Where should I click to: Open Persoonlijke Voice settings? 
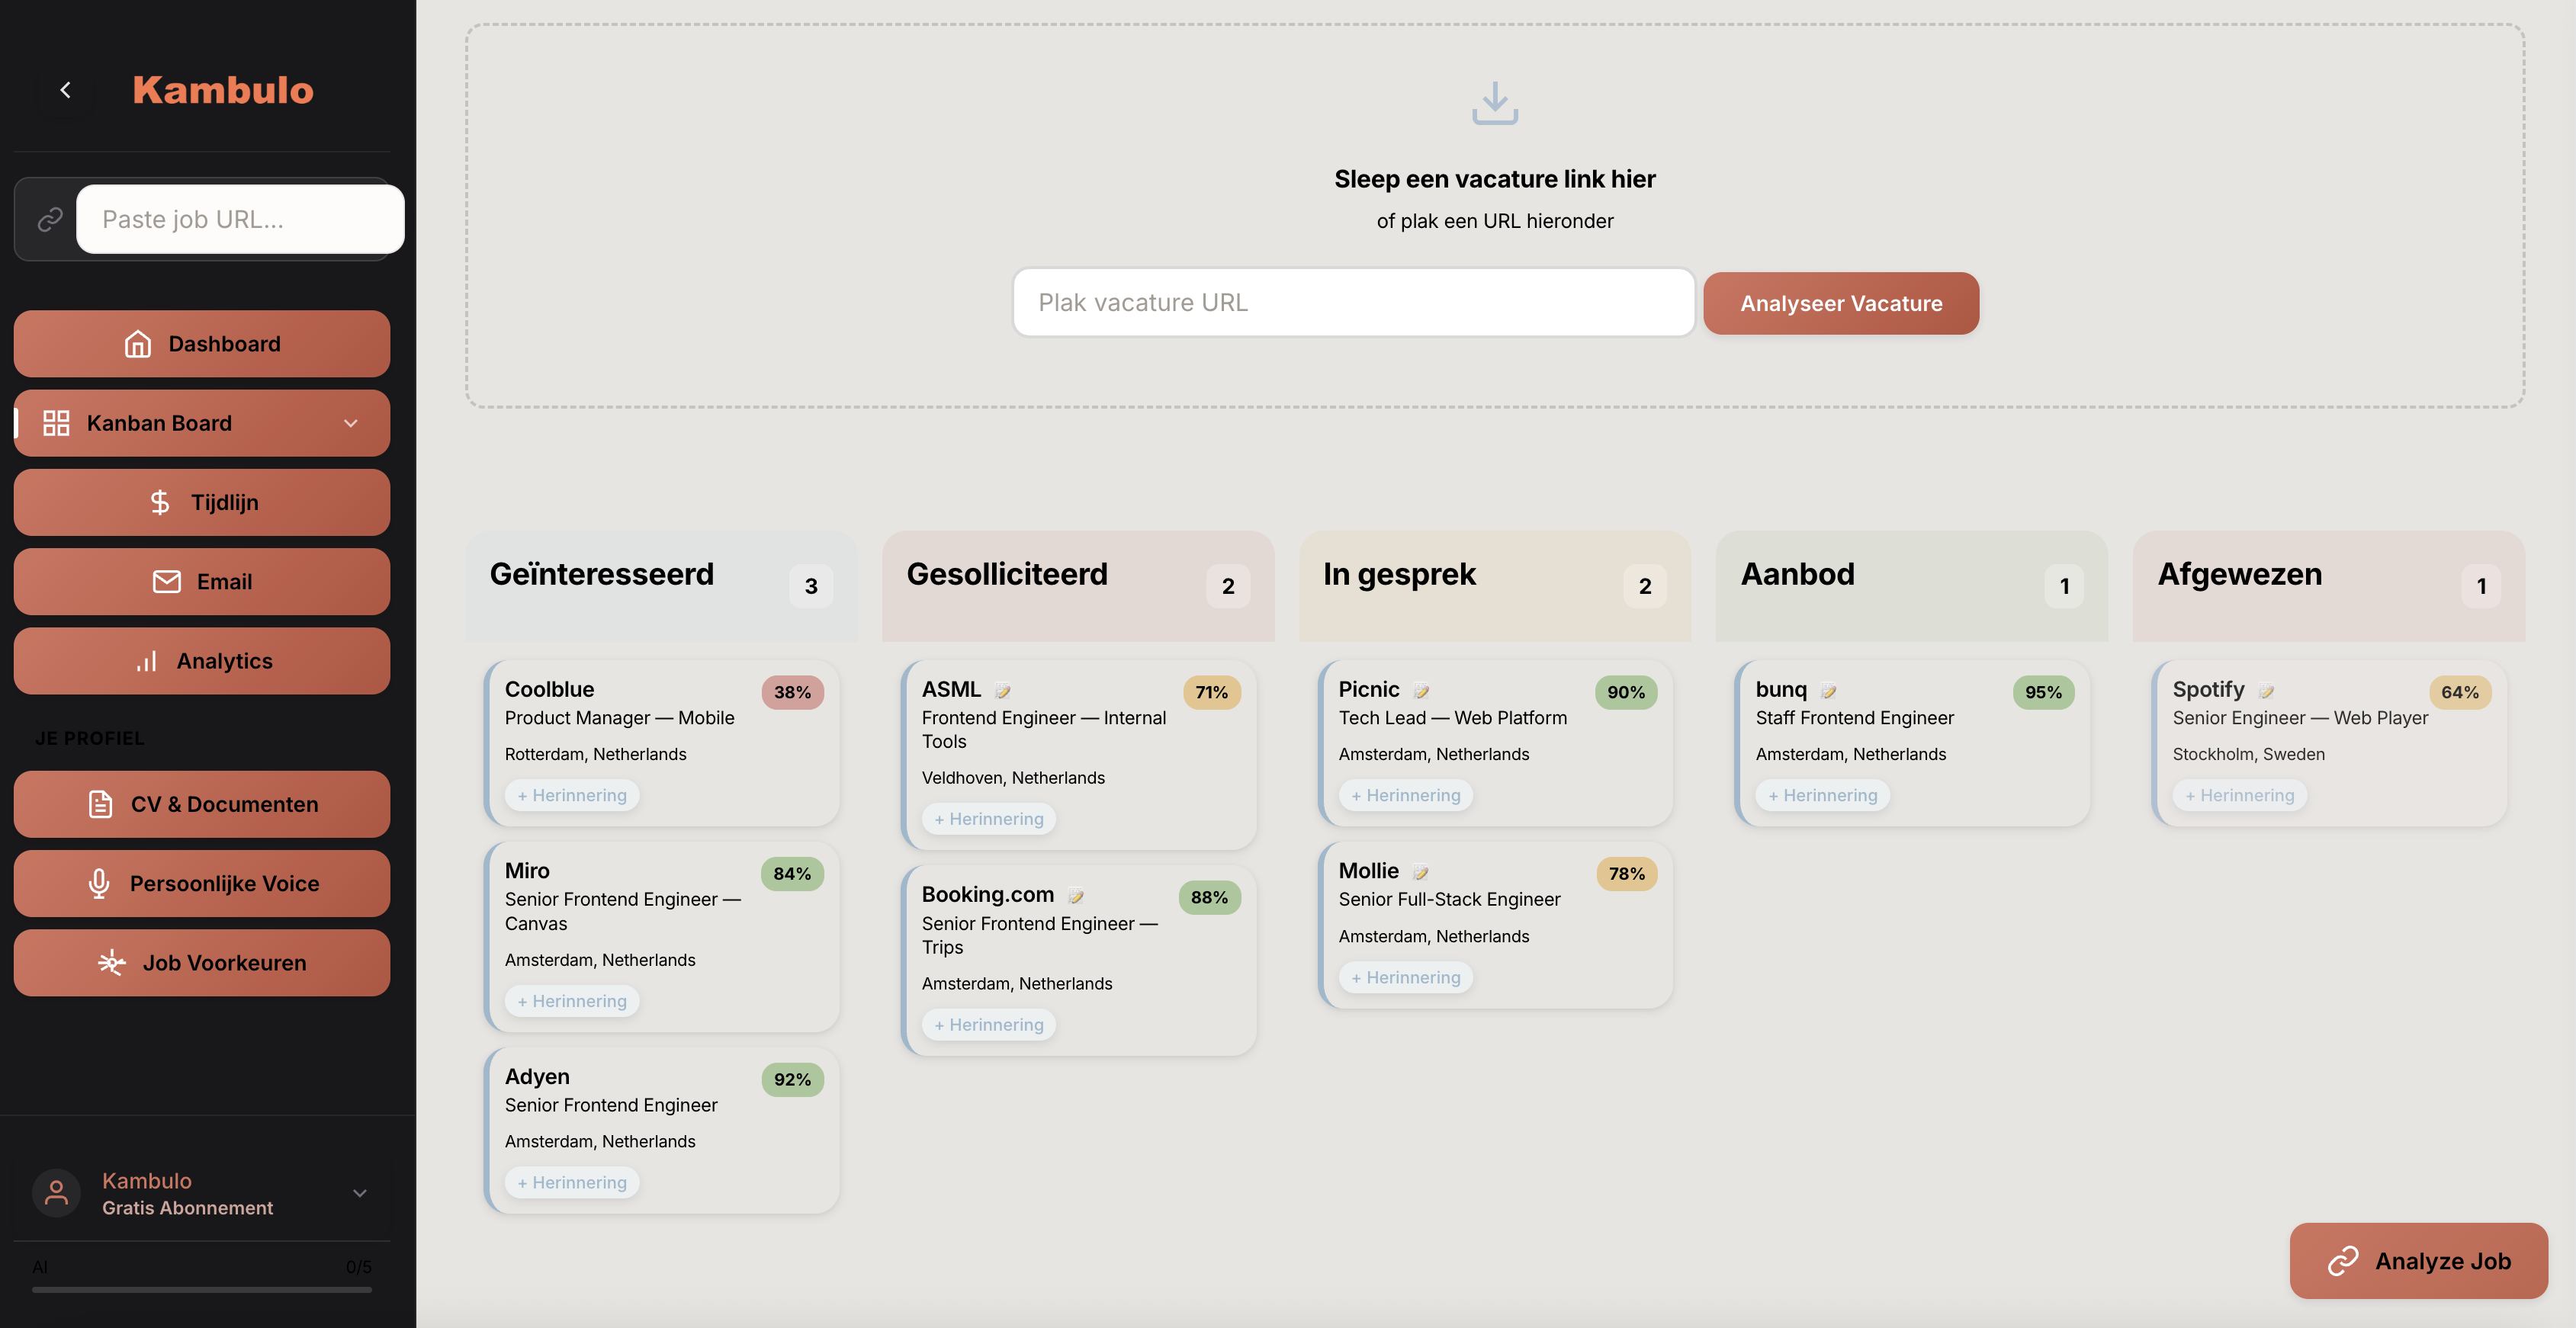[x=202, y=883]
